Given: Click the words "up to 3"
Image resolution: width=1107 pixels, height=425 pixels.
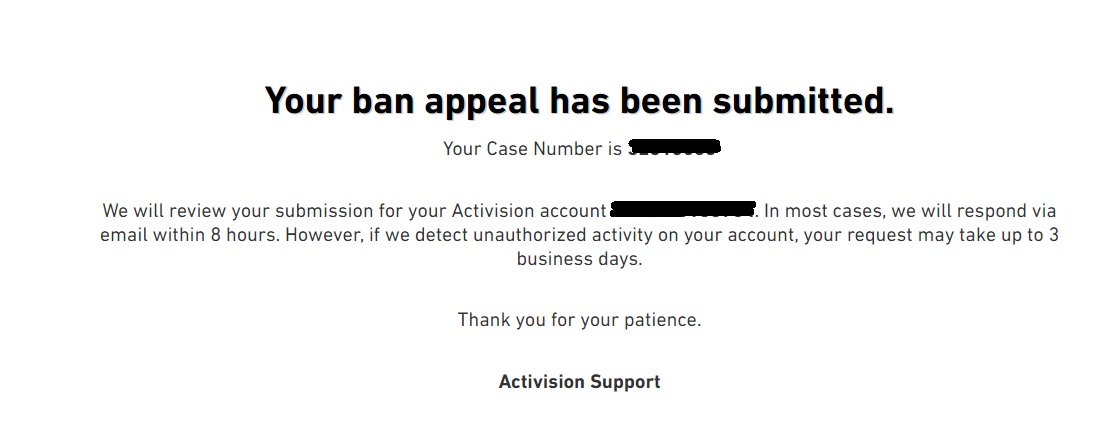Looking at the screenshot, I should coord(1027,235).
